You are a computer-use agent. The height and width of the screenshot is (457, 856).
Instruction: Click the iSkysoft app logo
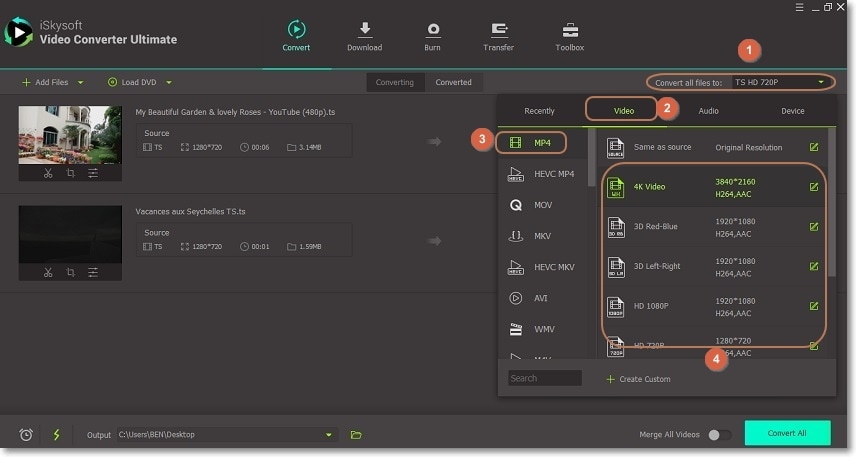point(19,32)
